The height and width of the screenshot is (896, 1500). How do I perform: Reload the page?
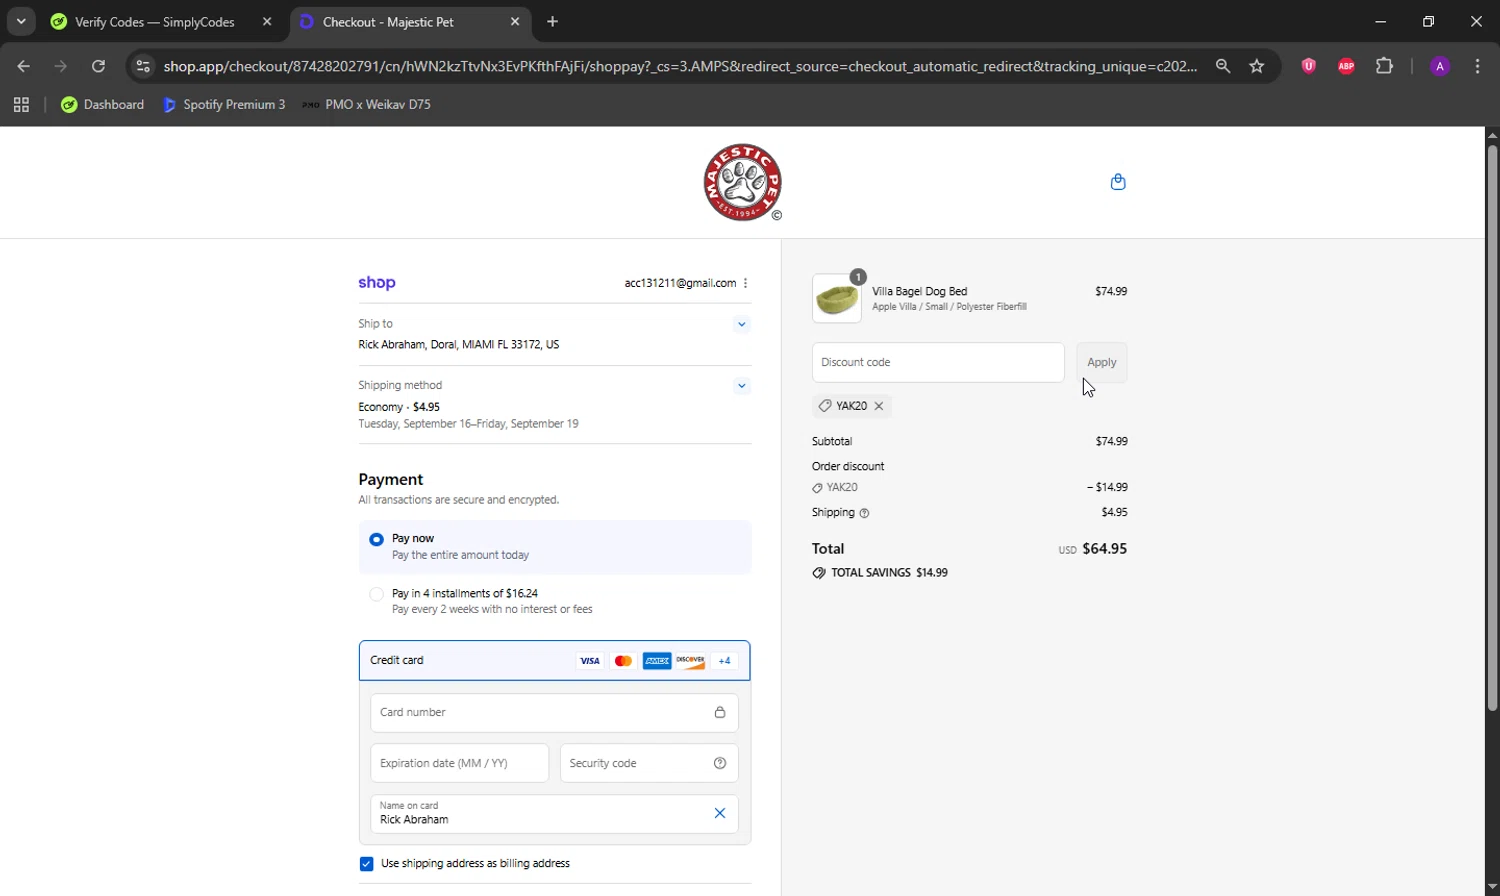click(98, 66)
